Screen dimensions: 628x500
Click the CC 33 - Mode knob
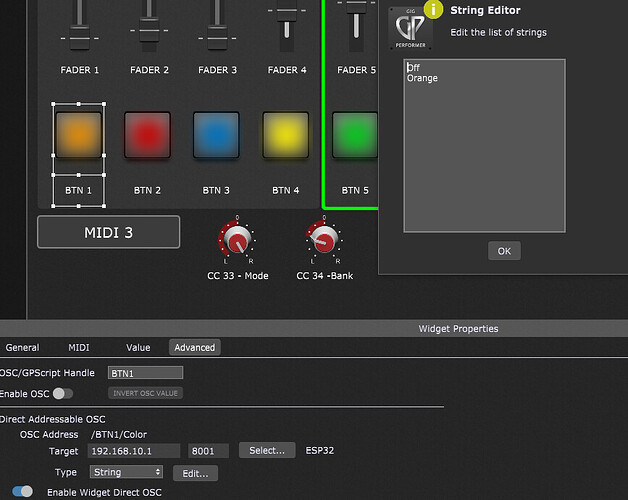(237, 240)
